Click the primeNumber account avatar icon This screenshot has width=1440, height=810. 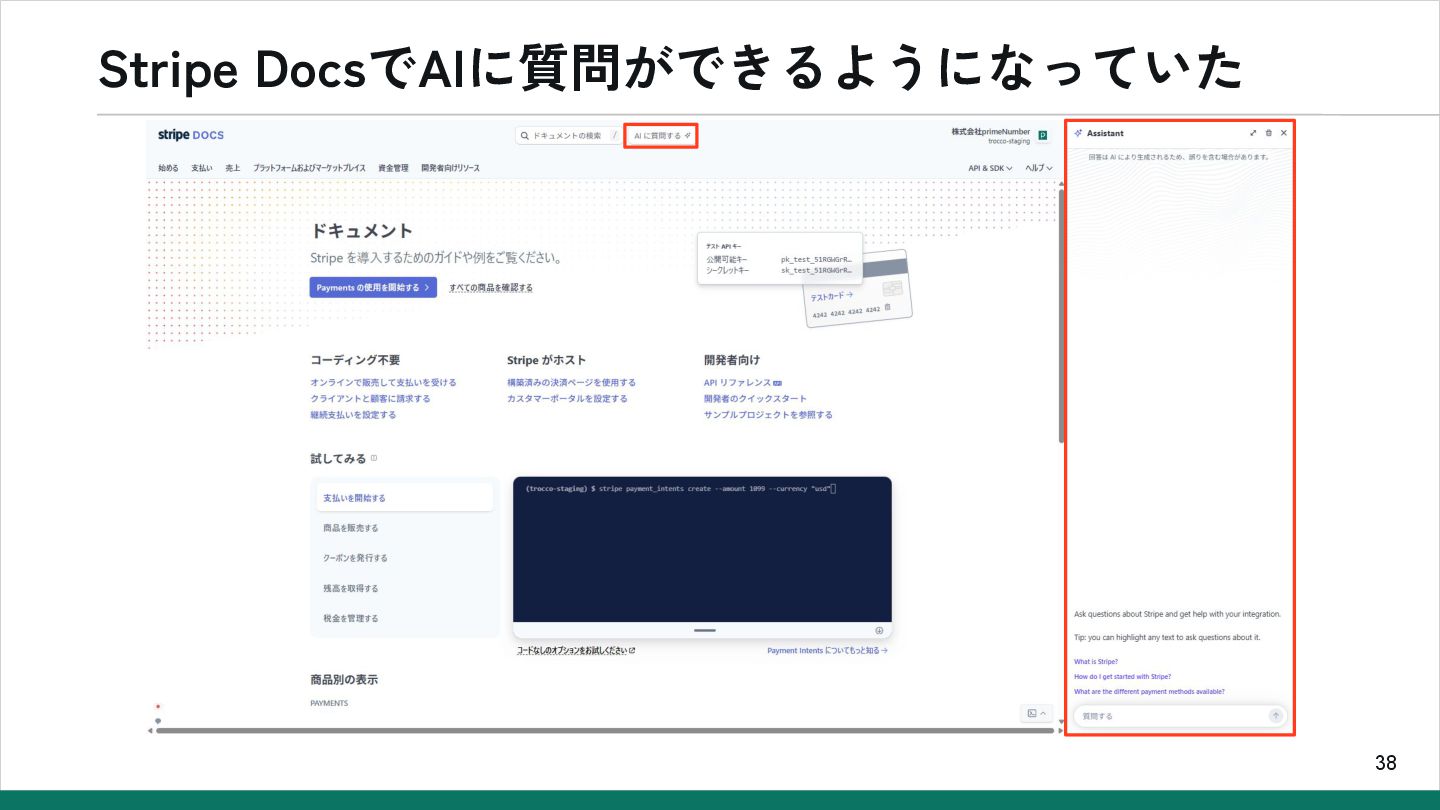1043,135
